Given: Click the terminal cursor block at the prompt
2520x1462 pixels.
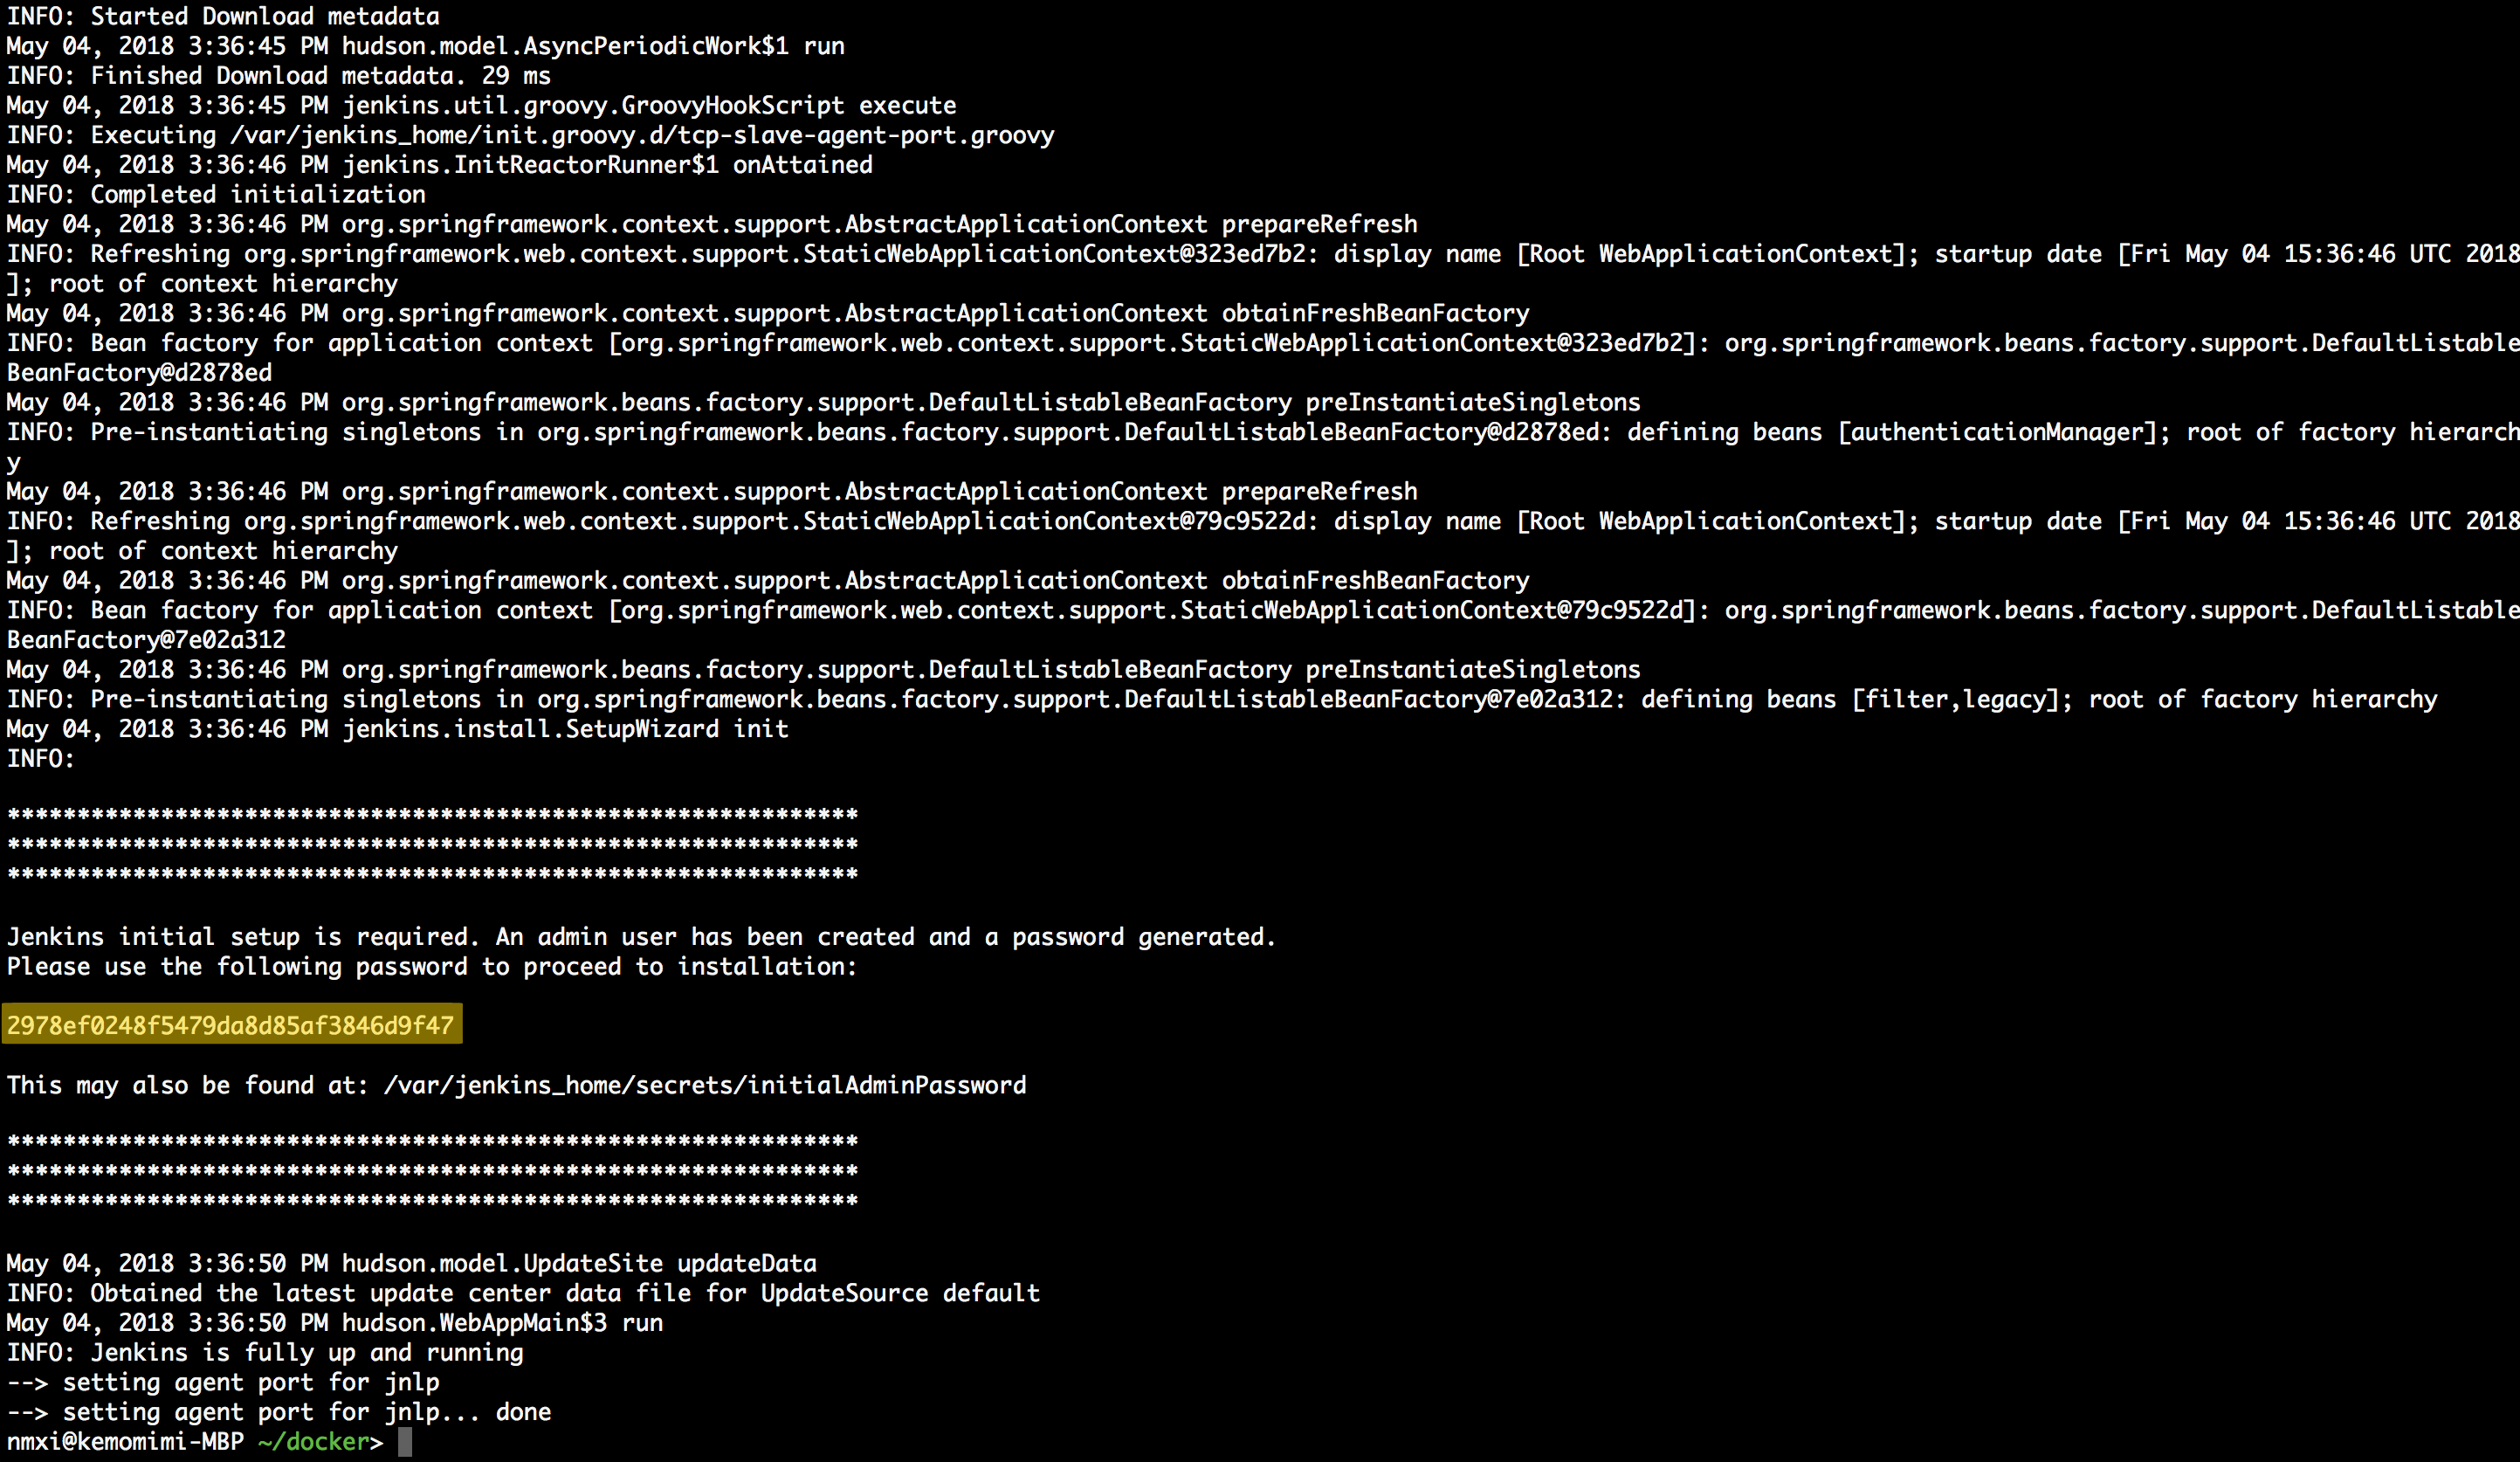Looking at the screenshot, I should [x=405, y=1441].
